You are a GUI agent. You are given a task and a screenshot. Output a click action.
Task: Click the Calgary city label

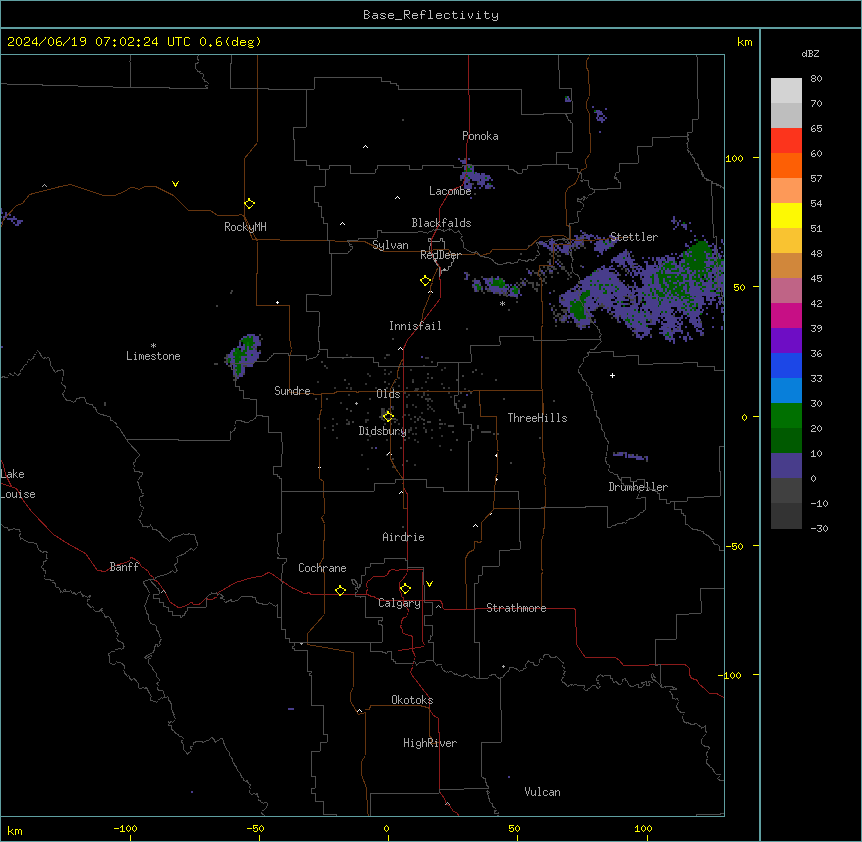point(399,603)
